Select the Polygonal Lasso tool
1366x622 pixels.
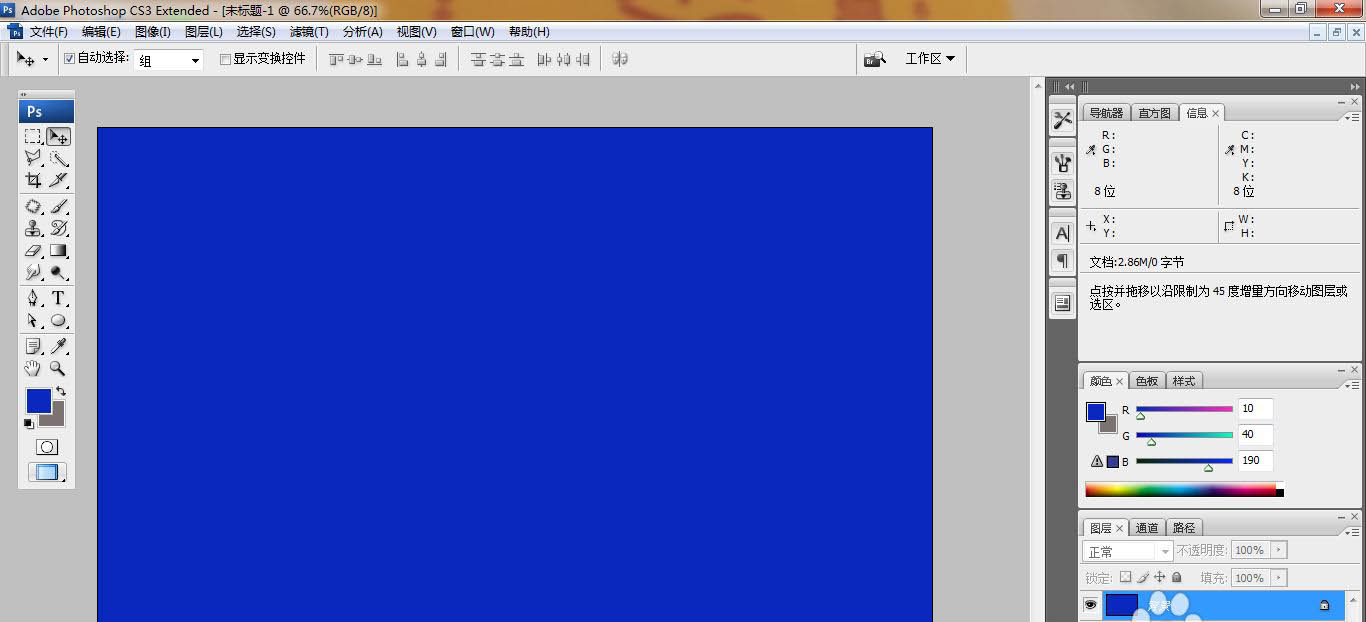[x=33, y=159]
